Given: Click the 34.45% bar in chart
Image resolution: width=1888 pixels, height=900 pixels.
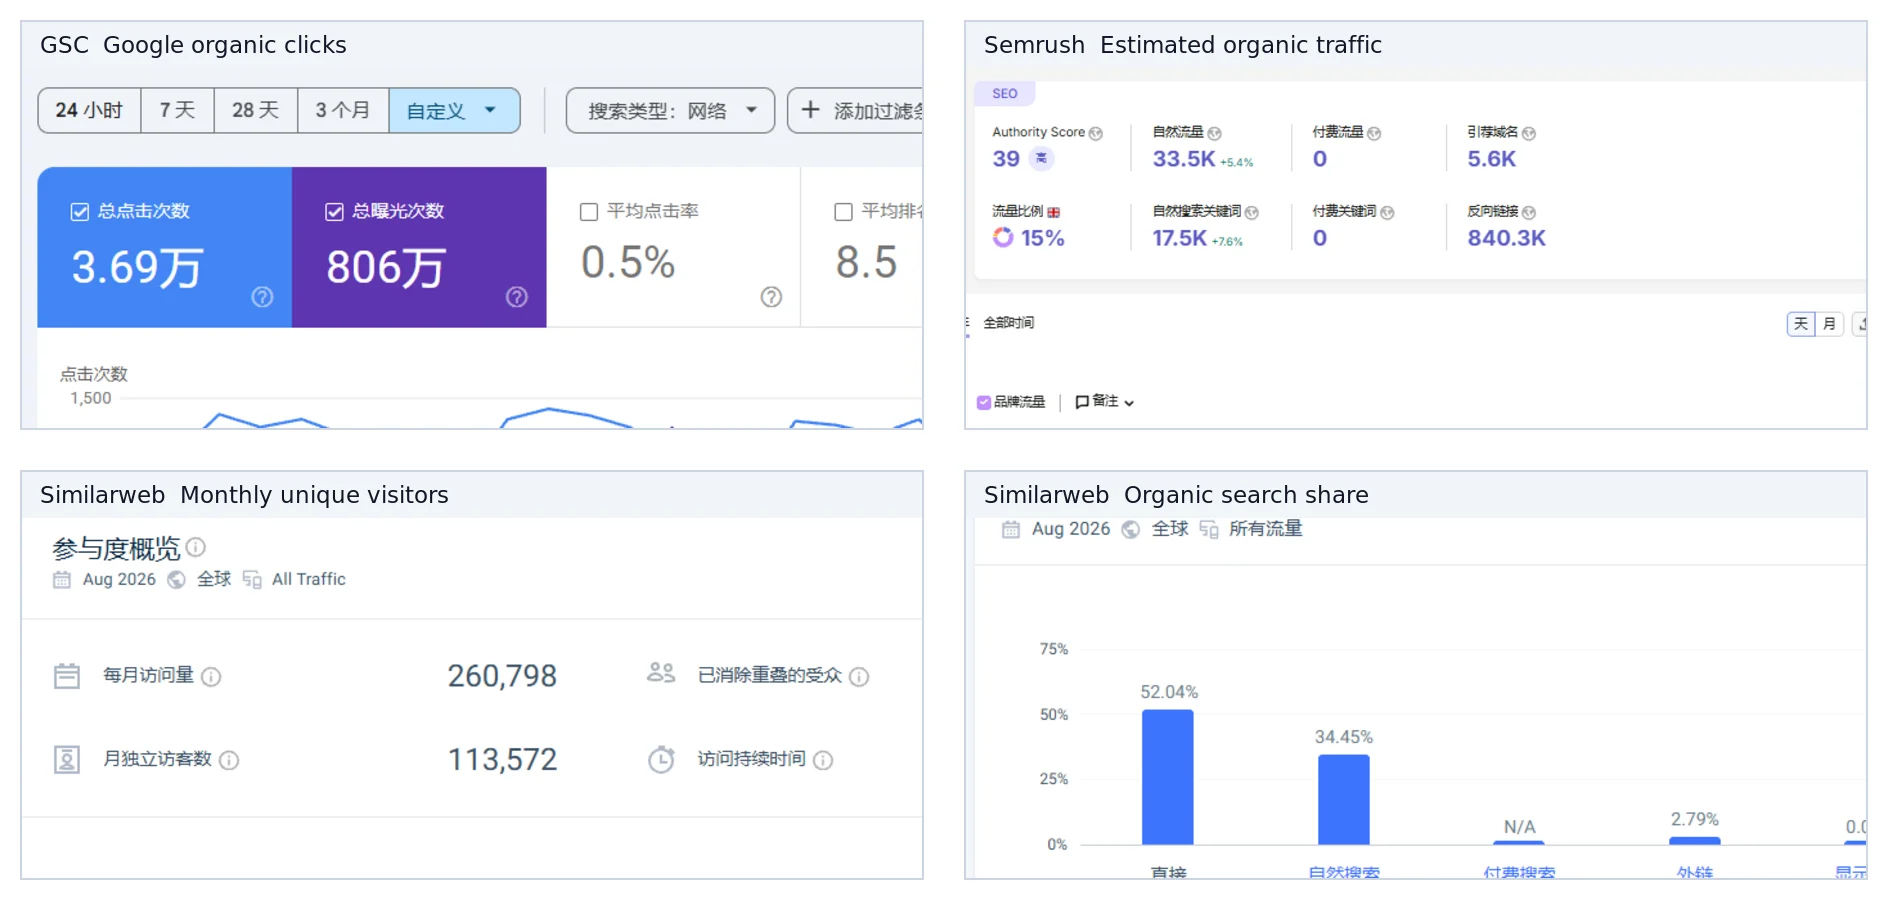Looking at the screenshot, I should pyautogui.click(x=1344, y=800).
